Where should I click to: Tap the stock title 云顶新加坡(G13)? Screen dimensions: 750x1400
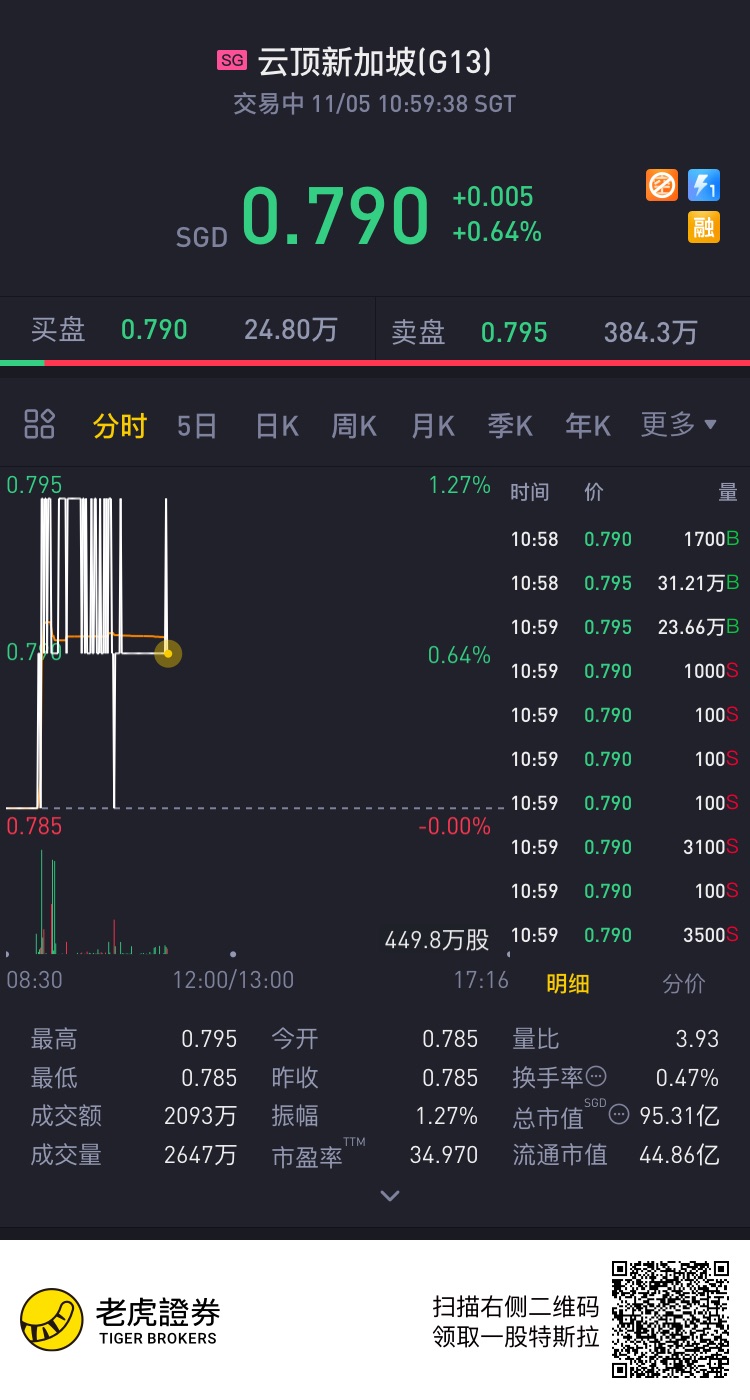point(375,63)
